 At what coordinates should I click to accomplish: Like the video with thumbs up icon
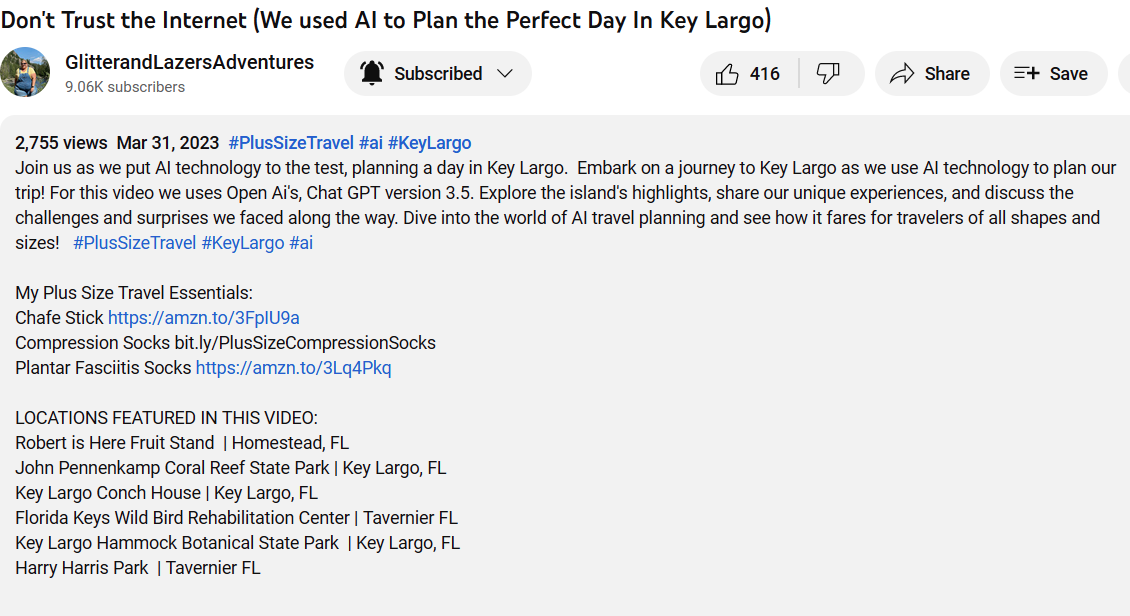pyautogui.click(x=727, y=73)
